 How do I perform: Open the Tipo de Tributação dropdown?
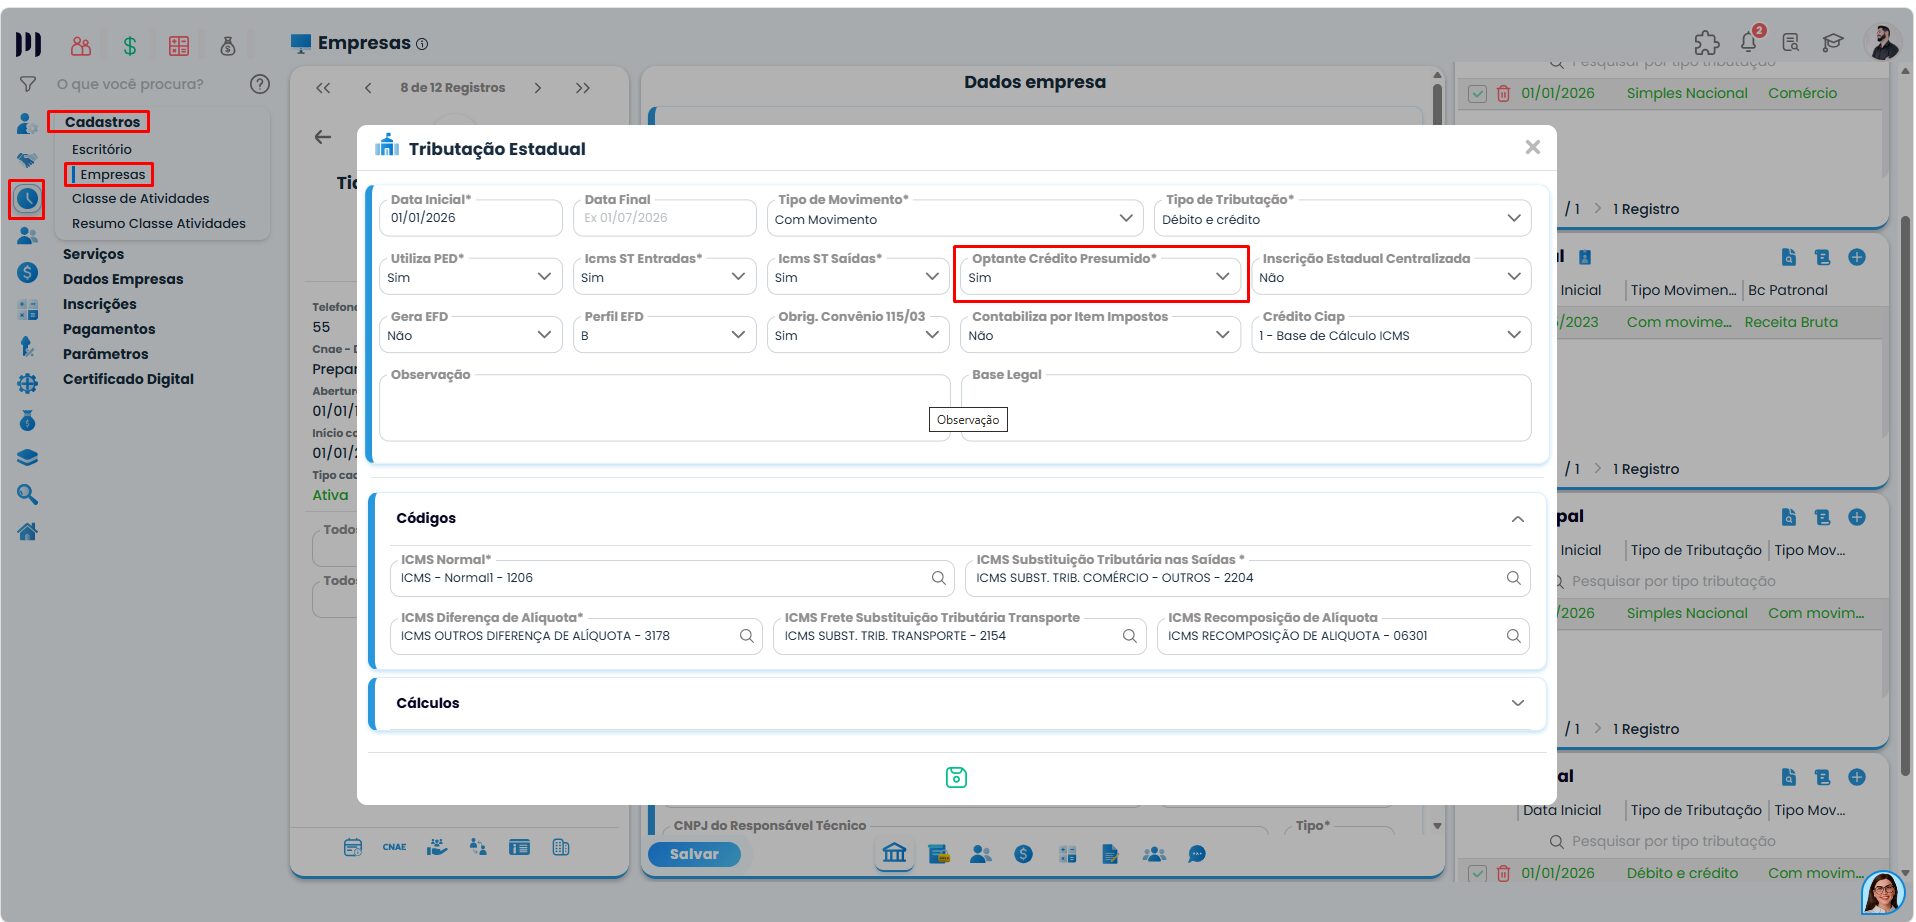point(1342,218)
